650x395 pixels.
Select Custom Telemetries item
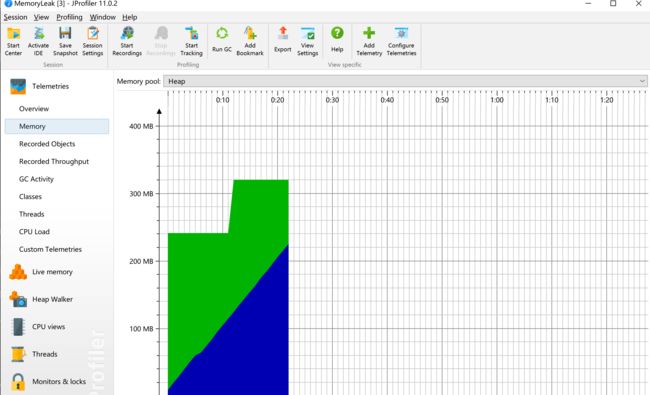tap(50, 249)
